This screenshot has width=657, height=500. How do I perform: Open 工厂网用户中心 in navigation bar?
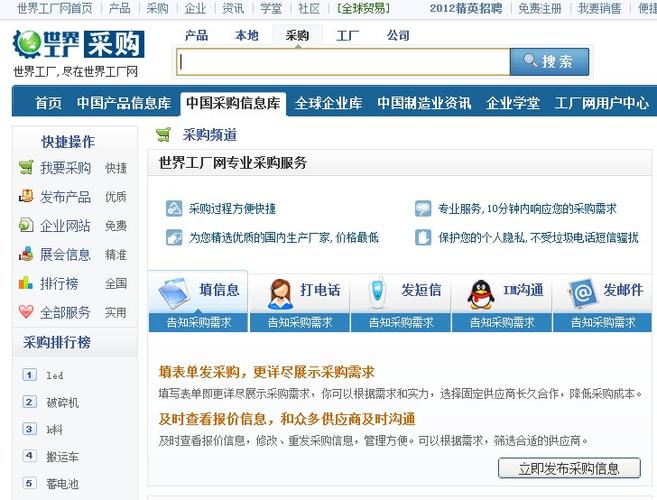pyautogui.click(x=602, y=103)
